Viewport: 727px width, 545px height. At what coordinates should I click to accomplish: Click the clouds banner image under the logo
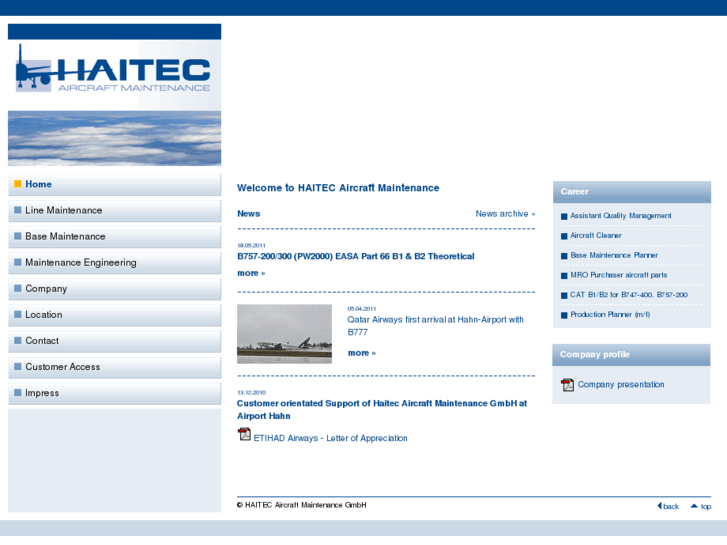click(115, 138)
